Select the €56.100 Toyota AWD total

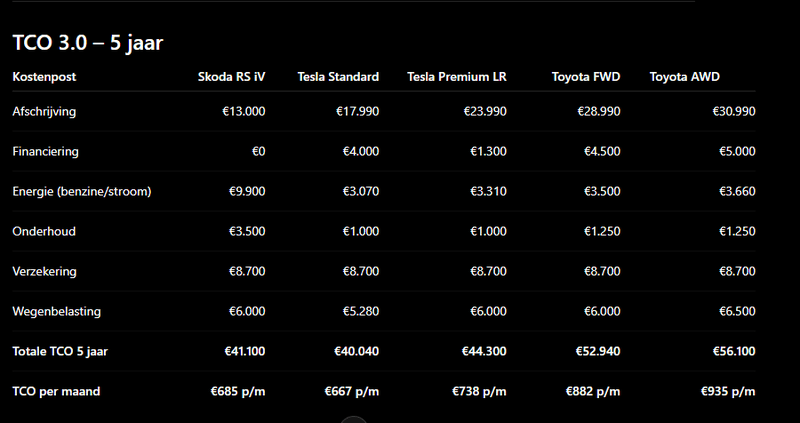(x=734, y=351)
